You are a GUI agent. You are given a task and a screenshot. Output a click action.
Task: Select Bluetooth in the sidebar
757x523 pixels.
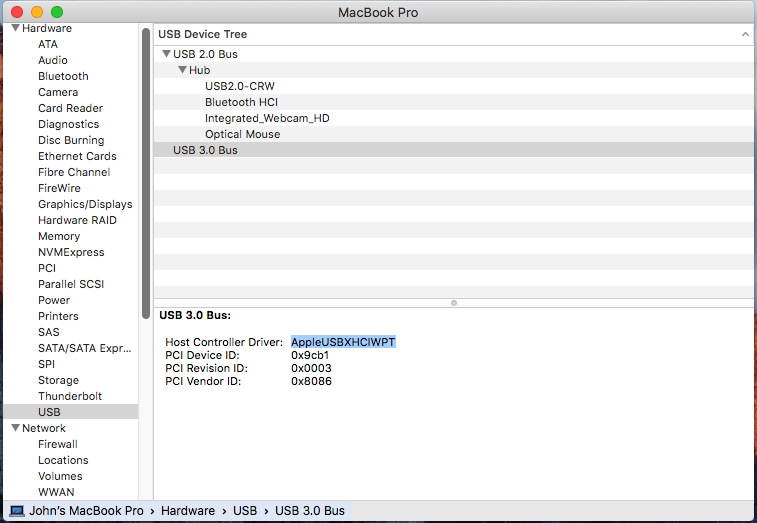pos(63,76)
